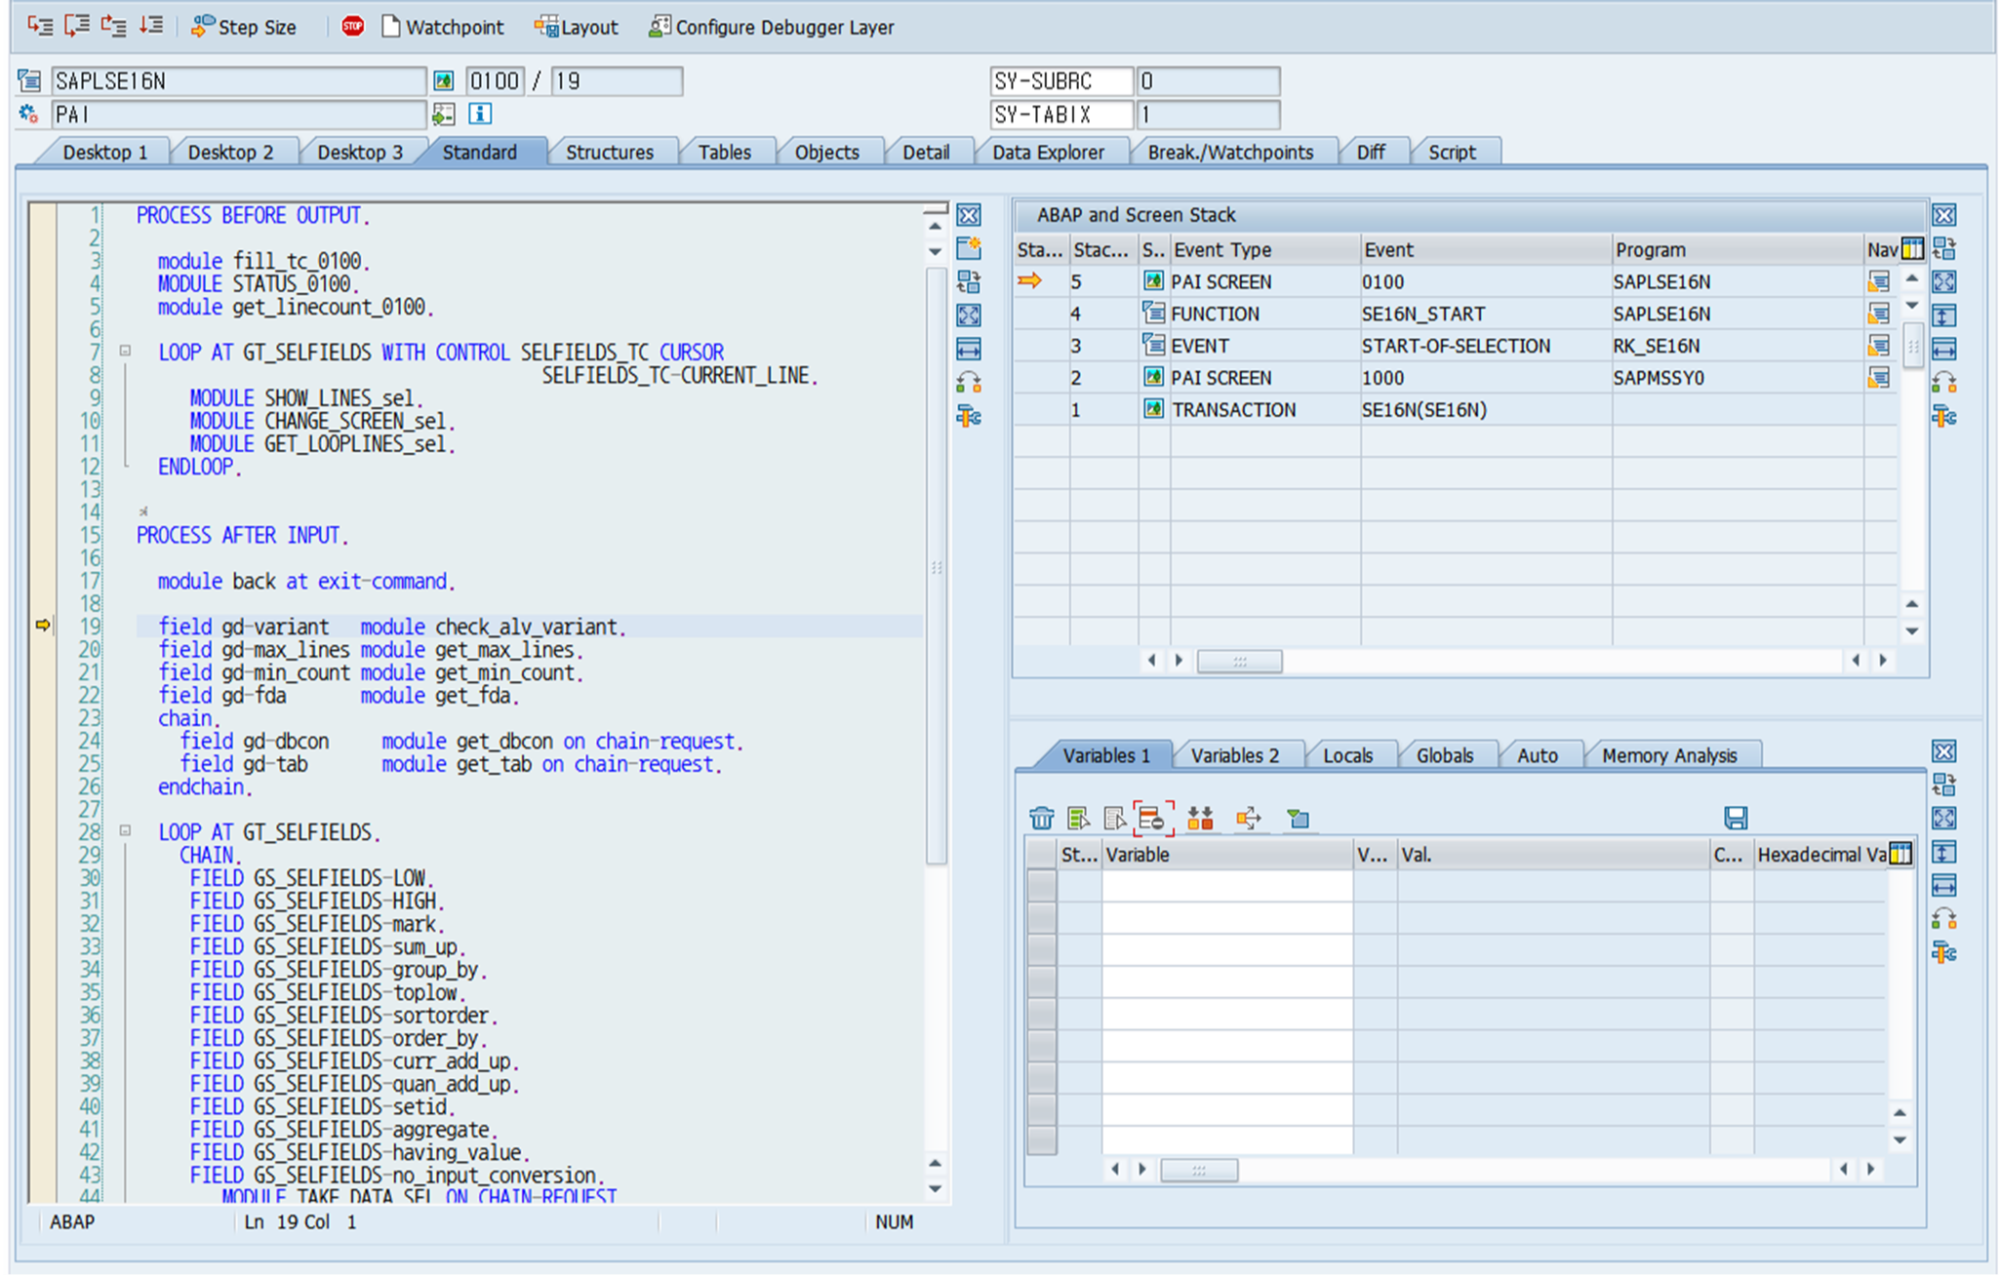Collapse LOOP AT GT_SELFIELDS WITH CONTROL block
Image resolution: width=2000 pixels, height=1275 pixels.
pos(125,351)
